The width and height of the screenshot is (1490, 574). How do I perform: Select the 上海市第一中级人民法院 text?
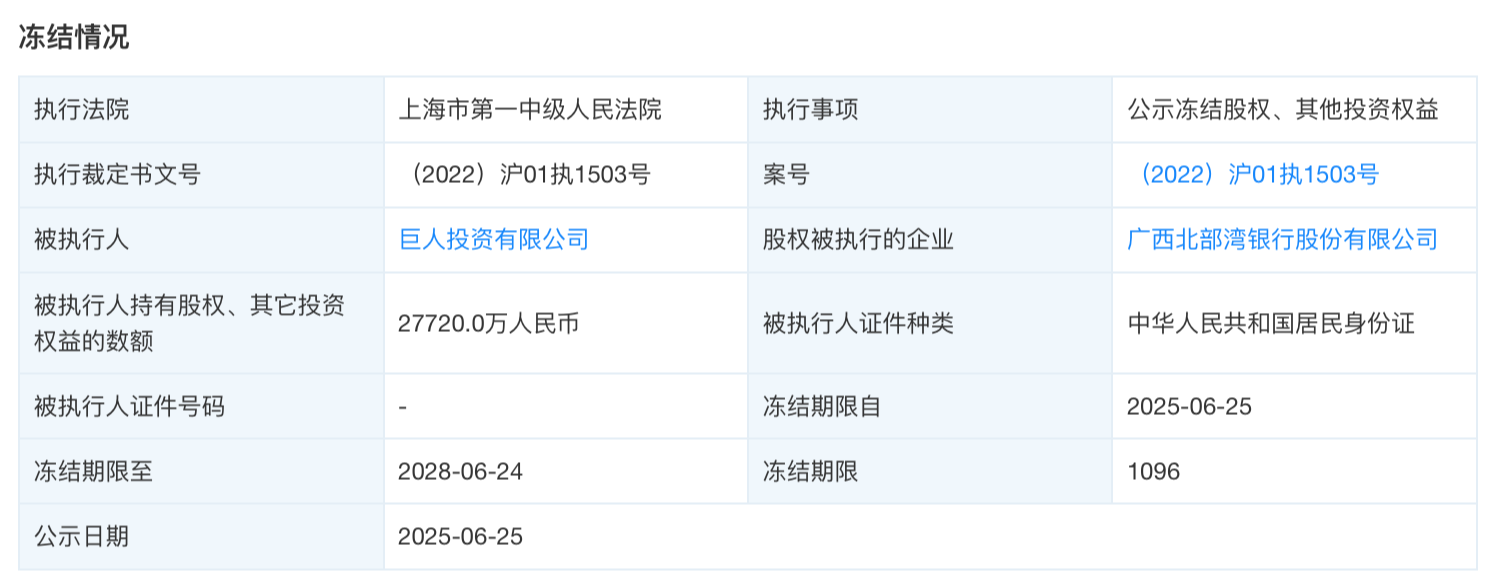point(529,110)
